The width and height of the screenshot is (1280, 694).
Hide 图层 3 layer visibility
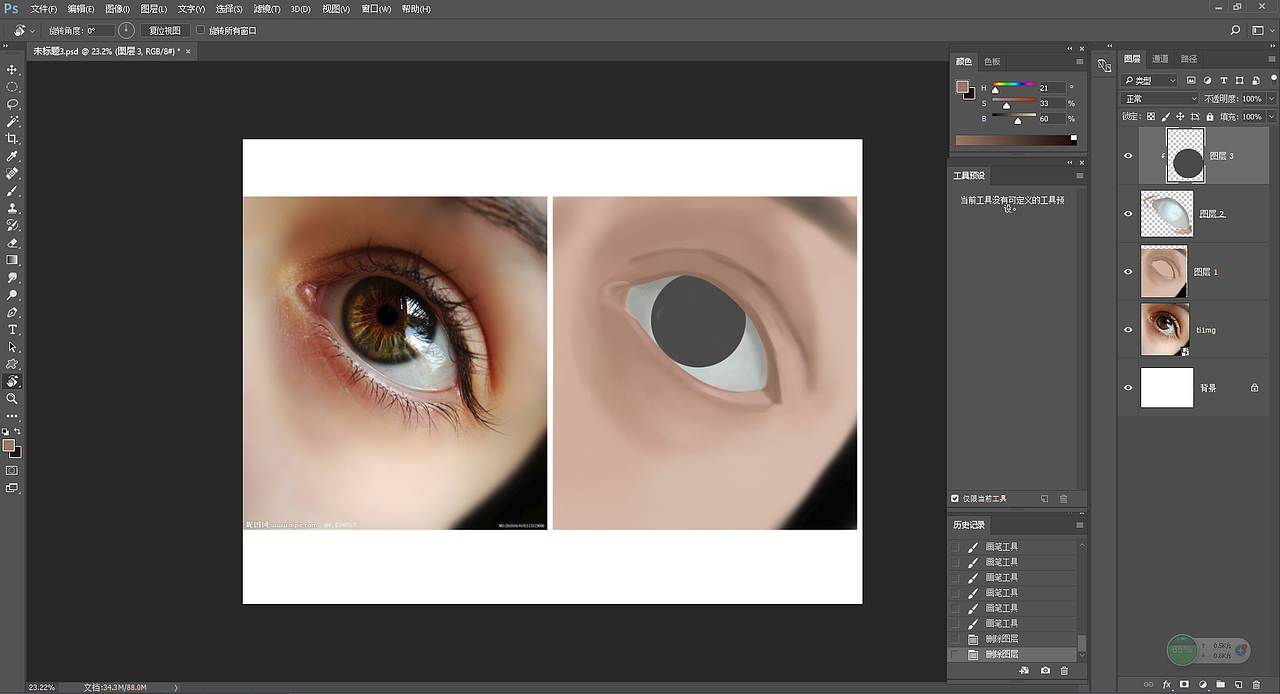click(1128, 156)
